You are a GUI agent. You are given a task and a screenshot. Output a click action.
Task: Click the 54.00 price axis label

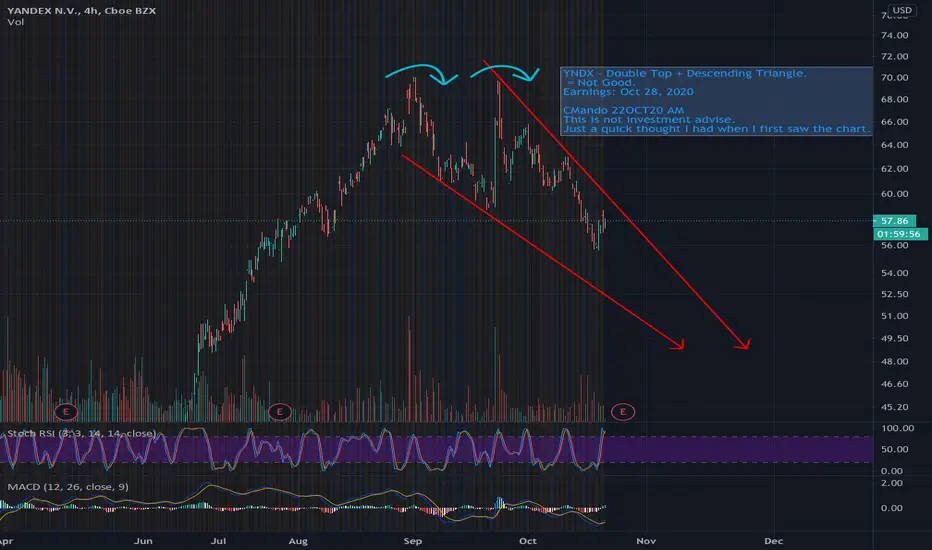[x=895, y=273]
